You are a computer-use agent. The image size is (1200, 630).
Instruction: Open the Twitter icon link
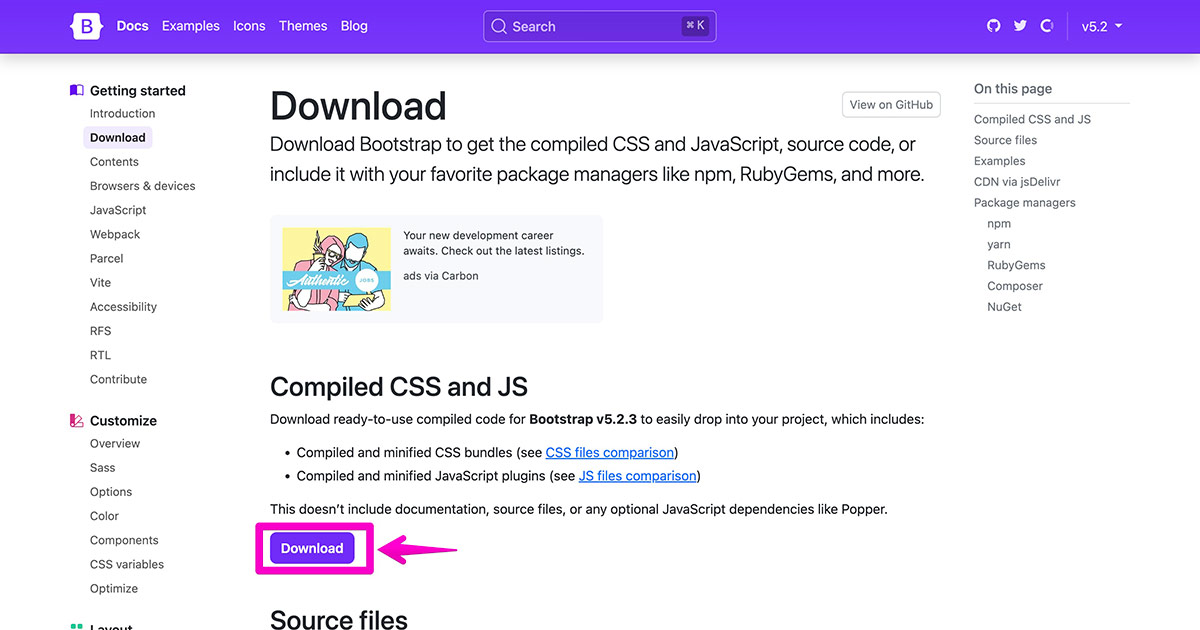(x=1020, y=26)
